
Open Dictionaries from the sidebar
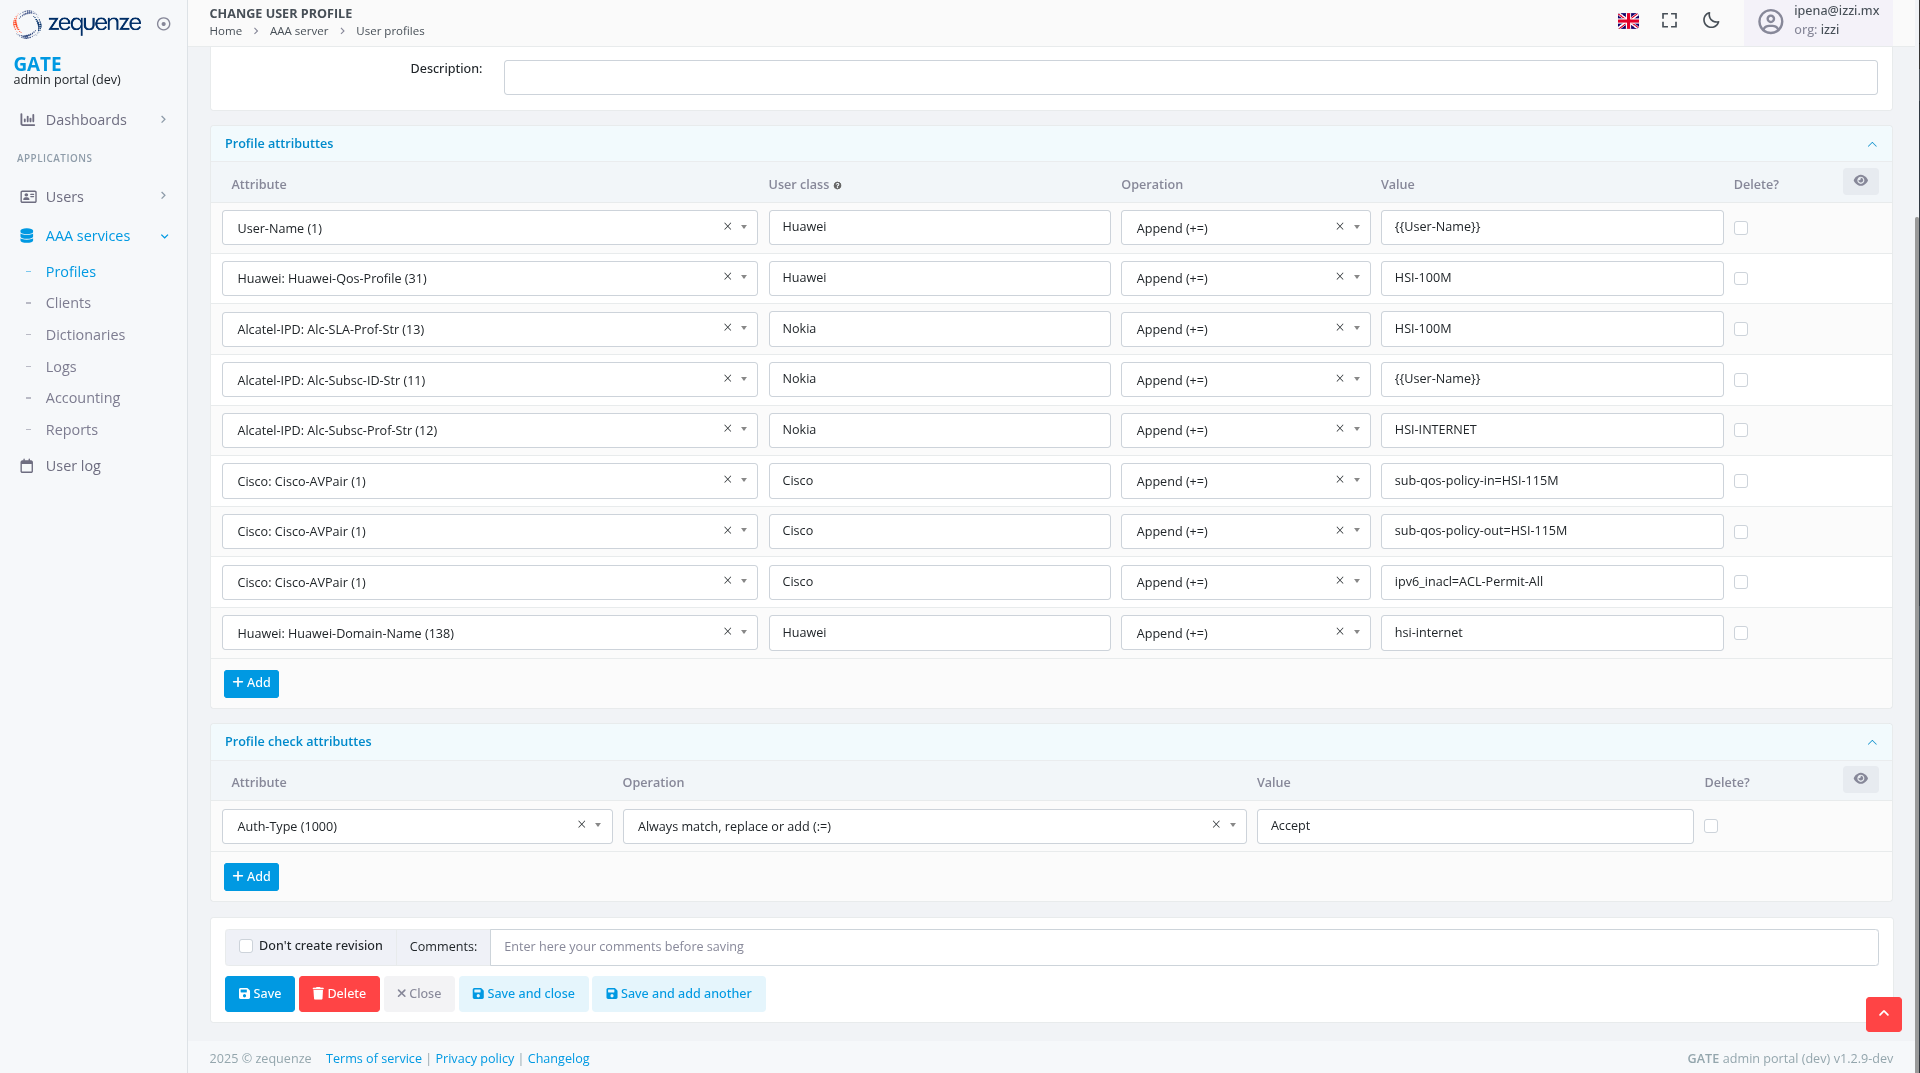(x=86, y=334)
